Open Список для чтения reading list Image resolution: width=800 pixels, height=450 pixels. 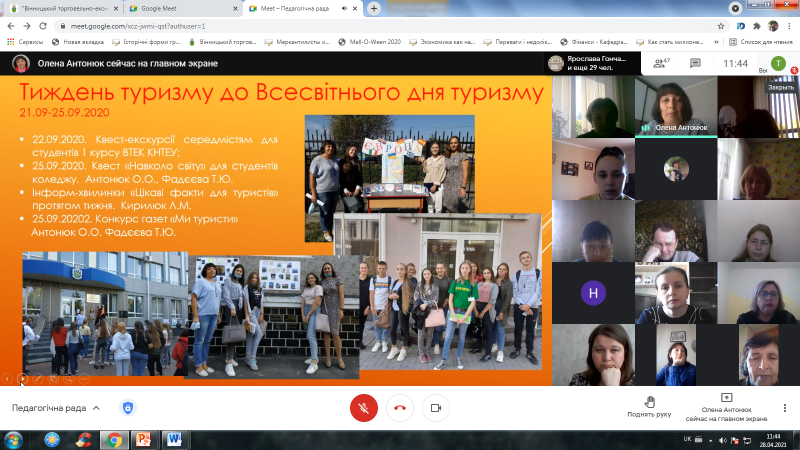point(761,42)
